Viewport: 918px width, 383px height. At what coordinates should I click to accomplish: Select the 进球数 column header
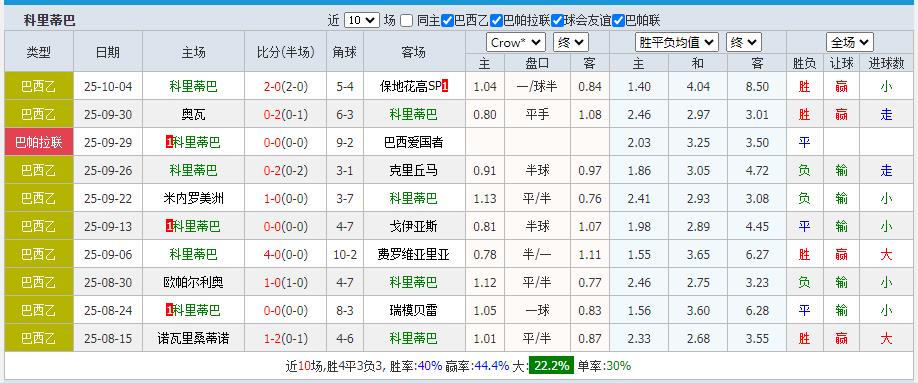point(886,63)
